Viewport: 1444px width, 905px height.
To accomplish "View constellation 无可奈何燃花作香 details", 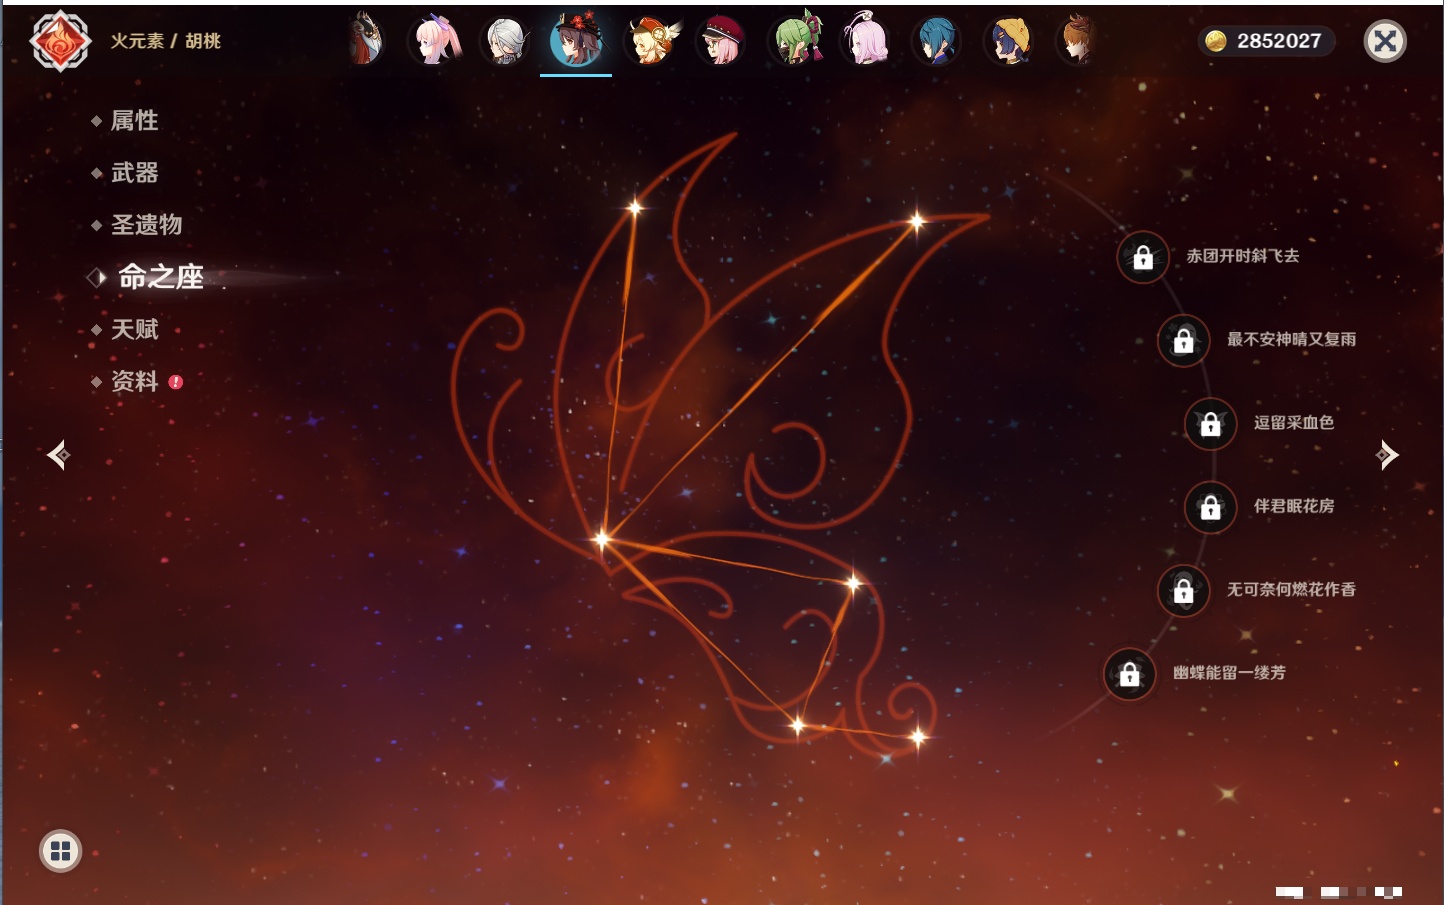I will pos(1290,590).
